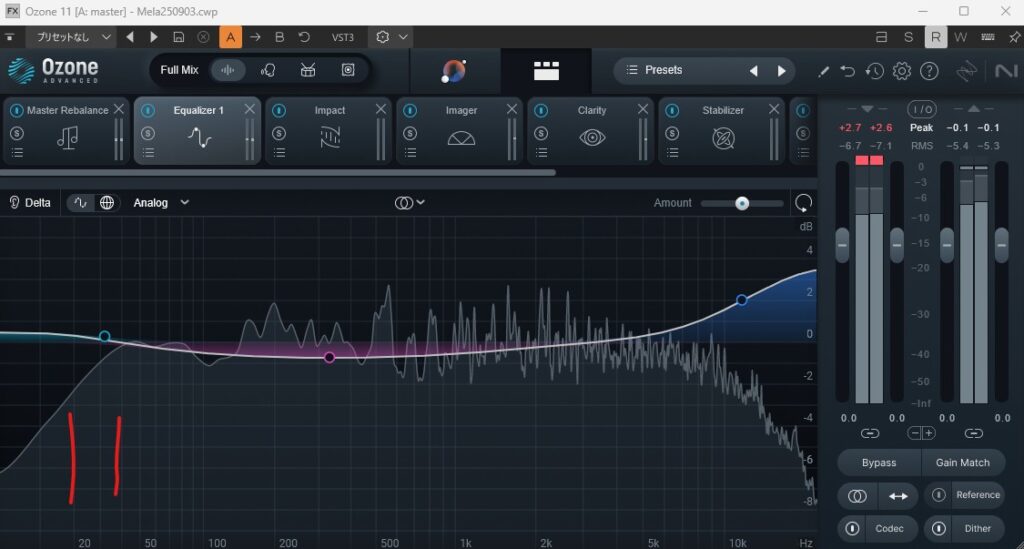Toggle power of Master Rebalance module
Image resolution: width=1024 pixels, height=549 pixels.
(17, 110)
